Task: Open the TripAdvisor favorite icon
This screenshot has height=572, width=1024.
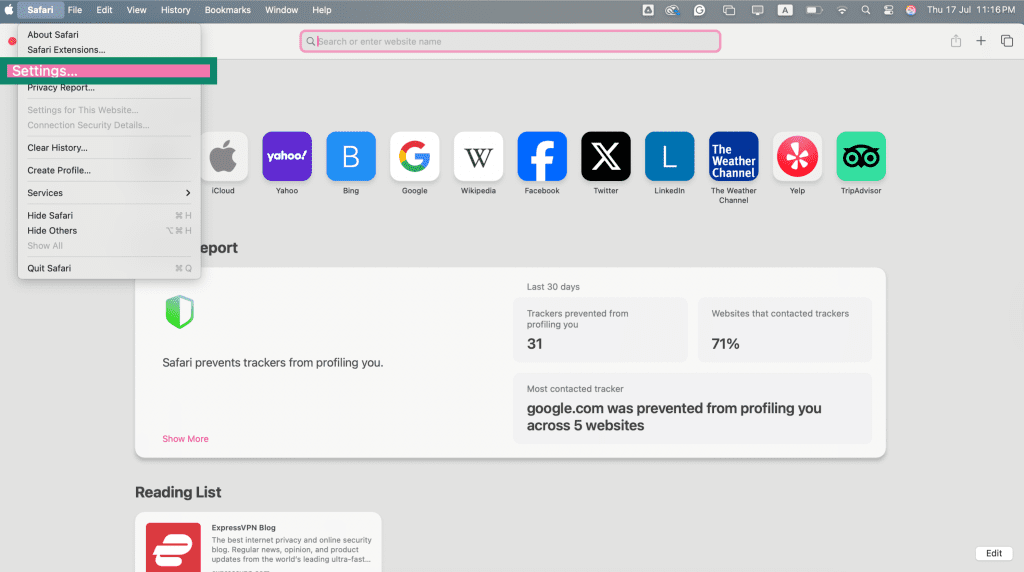Action: click(861, 157)
